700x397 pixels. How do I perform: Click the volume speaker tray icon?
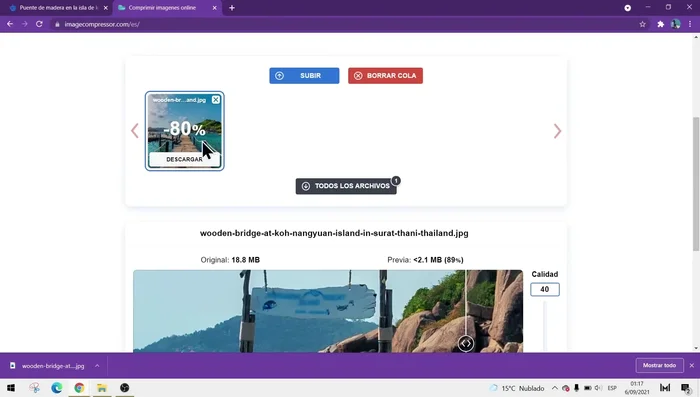[598, 388]
